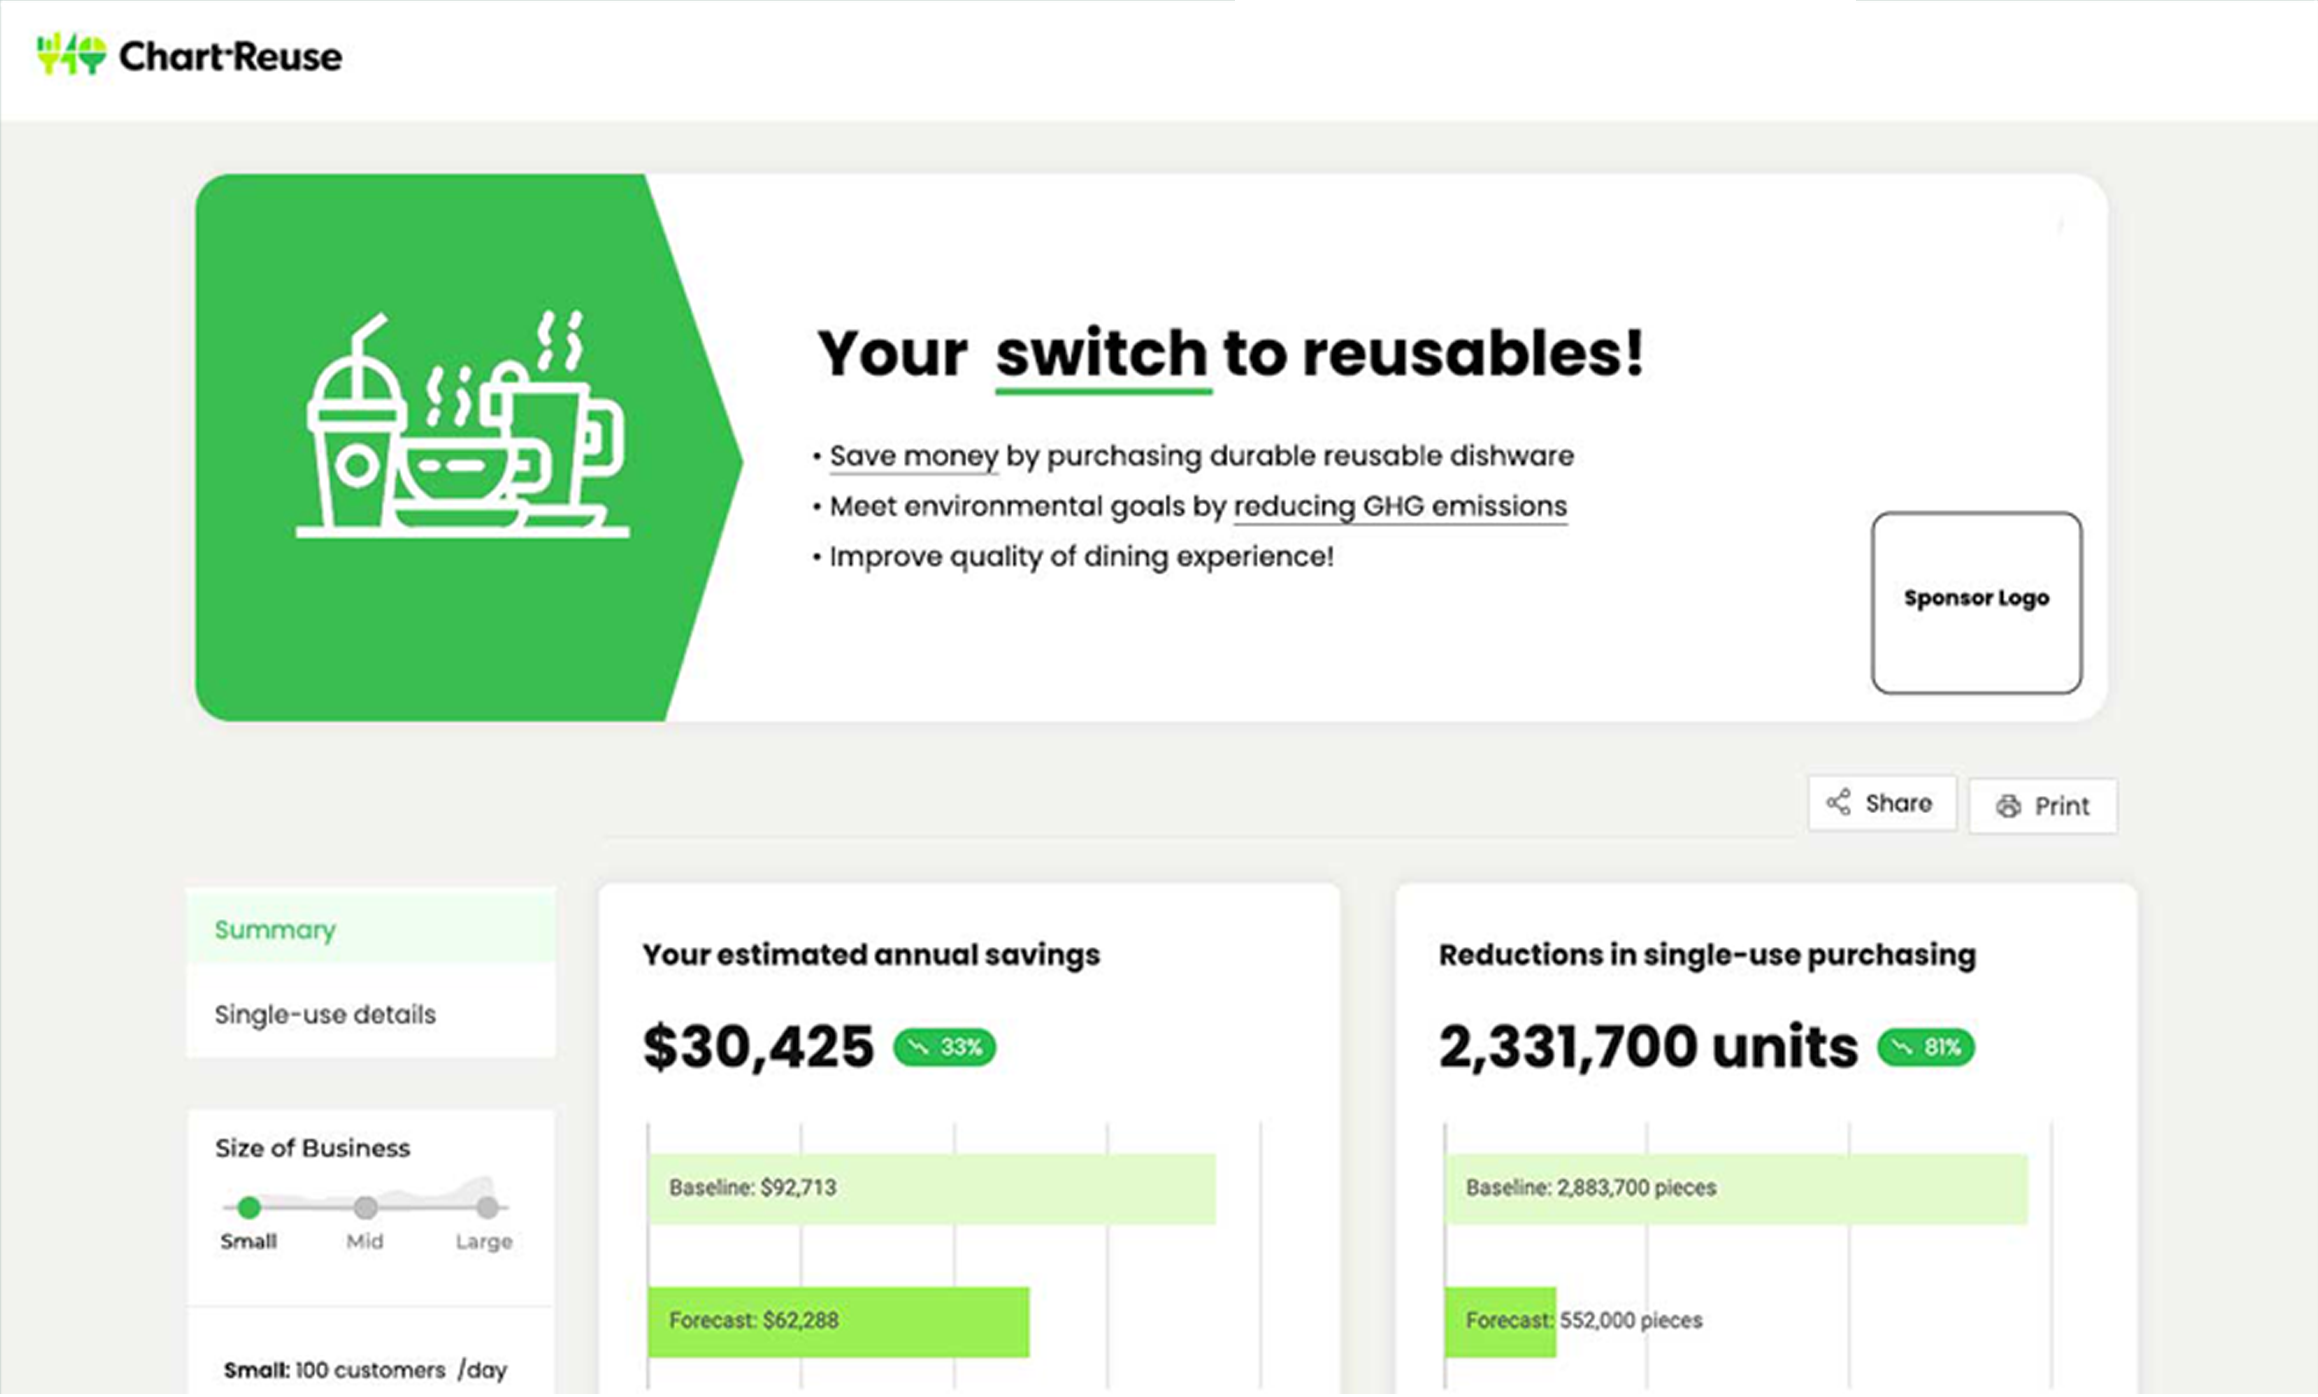Screen dimensions: 2318x1397
Task: Select the Summary tab
Action: click(371, 929)
